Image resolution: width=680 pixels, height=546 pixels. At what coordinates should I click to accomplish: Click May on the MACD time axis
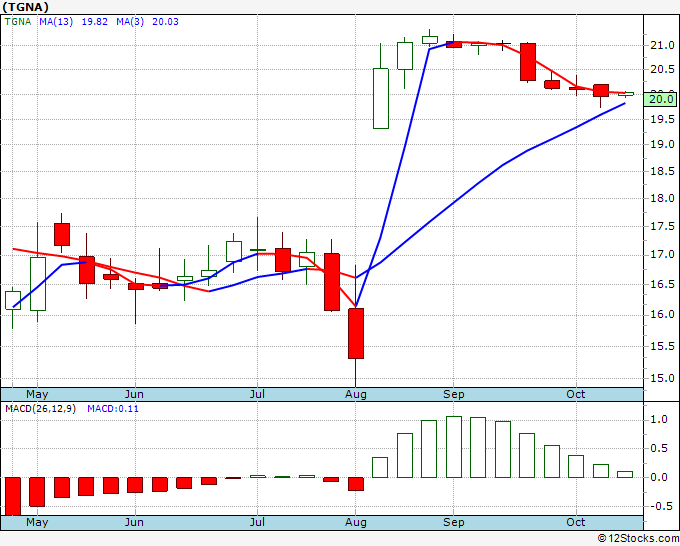point(37,523)
